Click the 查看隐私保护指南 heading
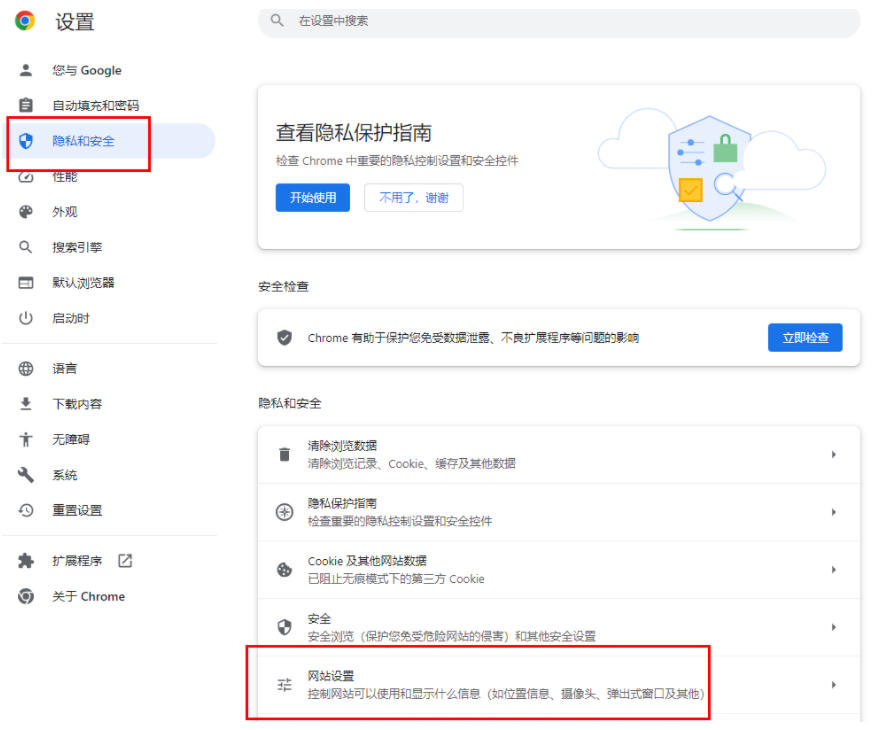Screen dimensions: 877x730 [353, 133]
